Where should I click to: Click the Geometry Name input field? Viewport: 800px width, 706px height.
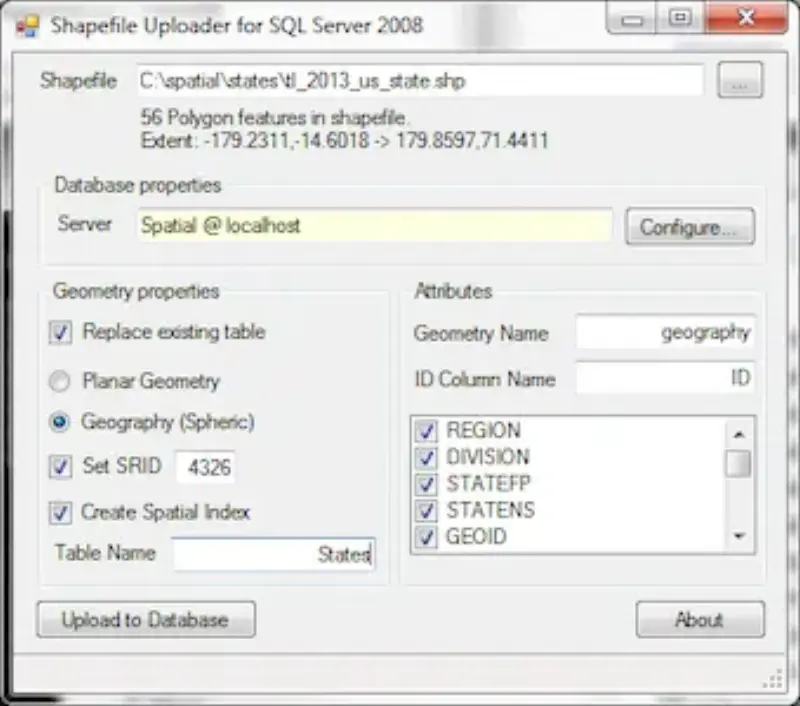pos(665,333)
